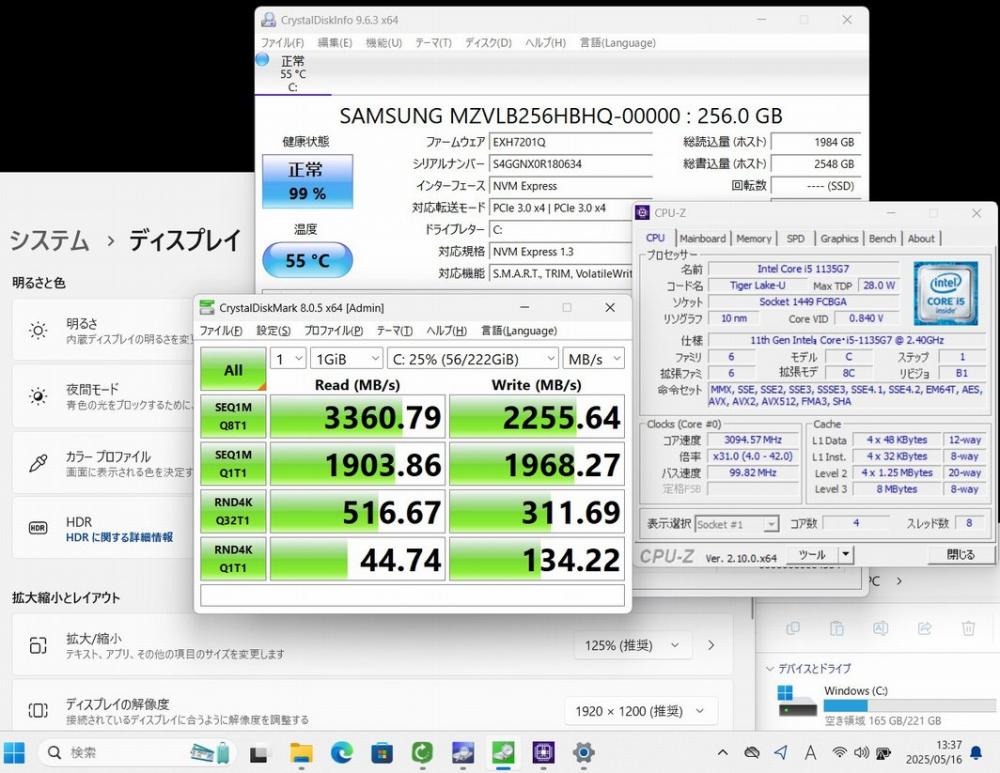Click the Intel Core i5 logo in CPU-Z
This screenshot has height=773, width=1000.
(x=945, y=293)
